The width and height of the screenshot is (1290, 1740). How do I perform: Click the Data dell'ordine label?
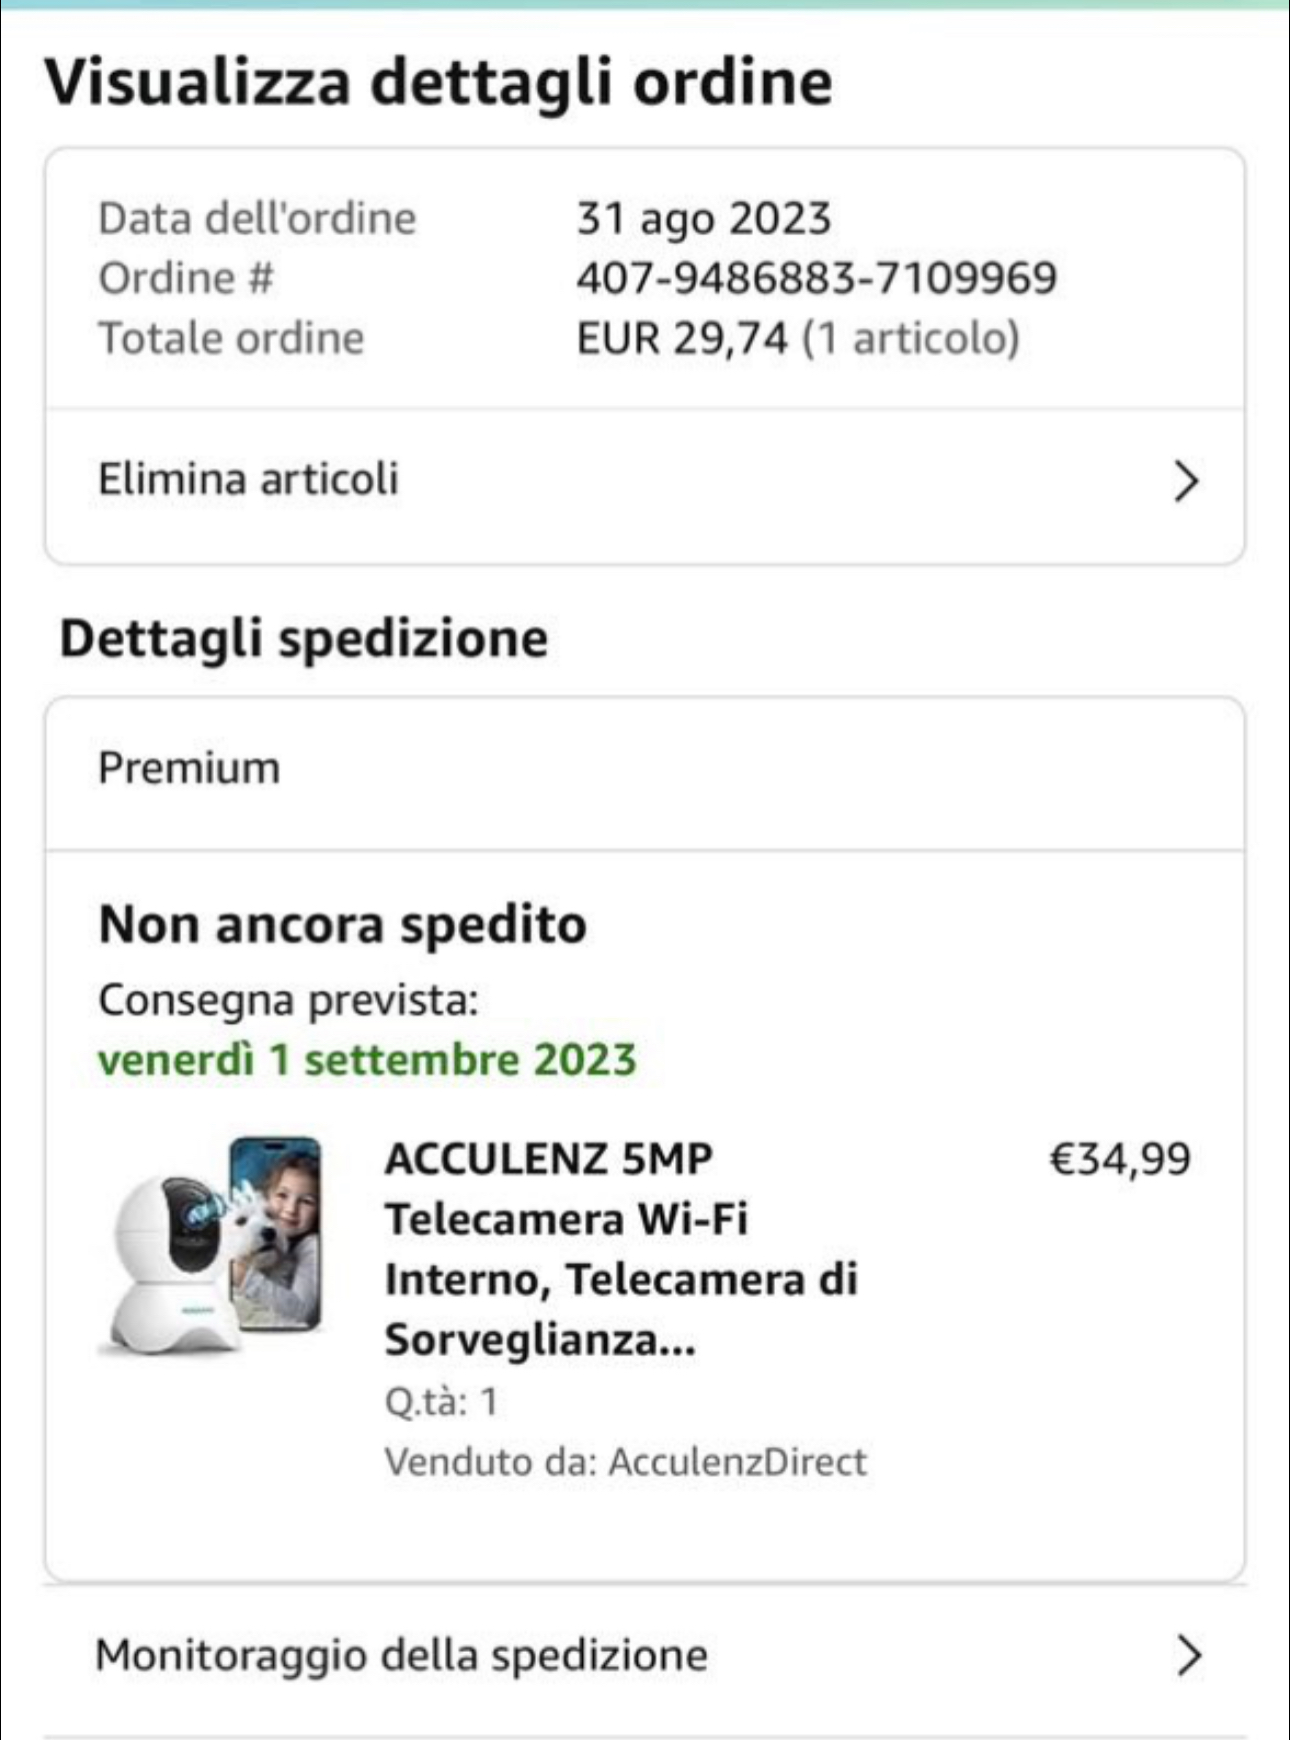257,218
